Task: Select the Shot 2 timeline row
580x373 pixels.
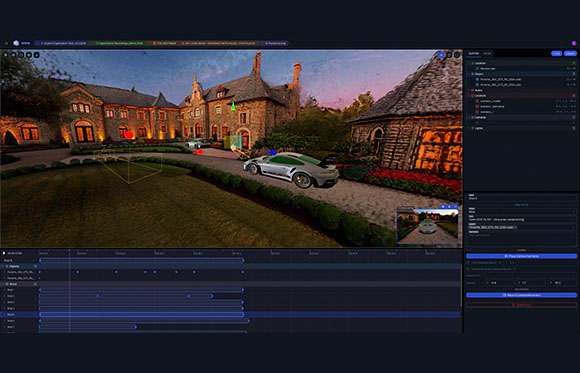Action: tap(231, 296)
